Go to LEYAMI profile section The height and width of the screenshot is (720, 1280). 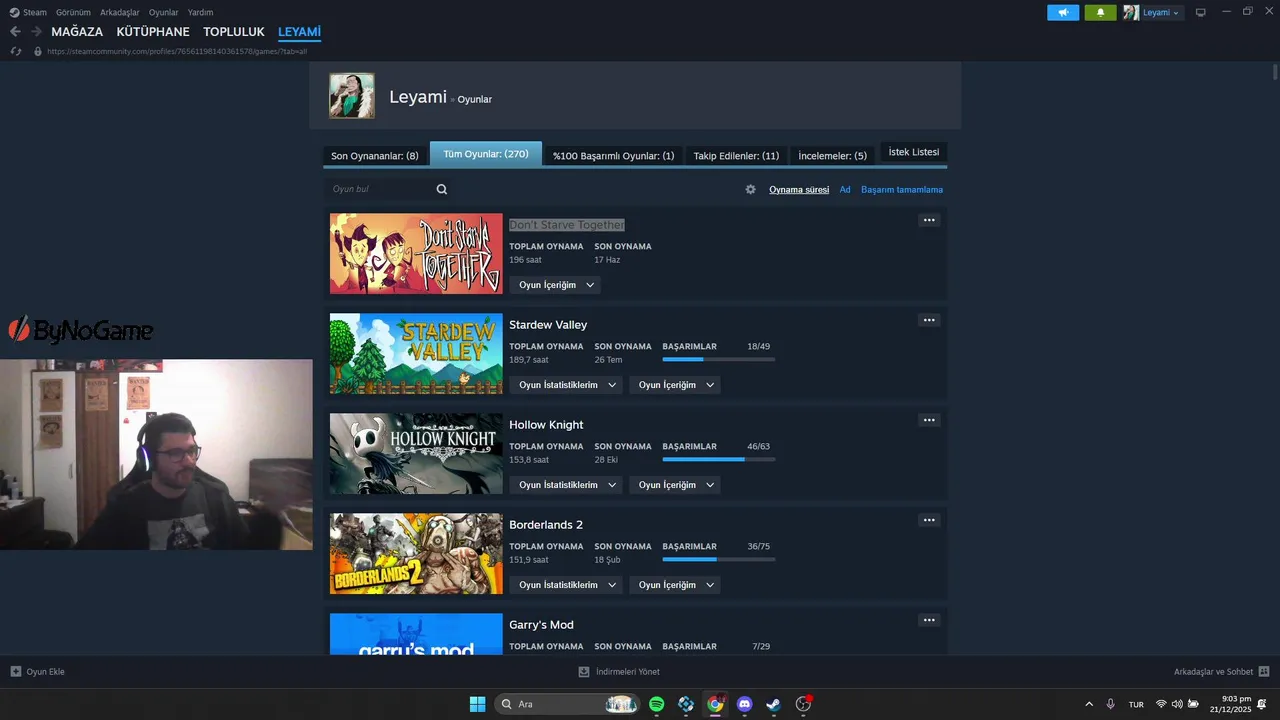click(299, 32)
